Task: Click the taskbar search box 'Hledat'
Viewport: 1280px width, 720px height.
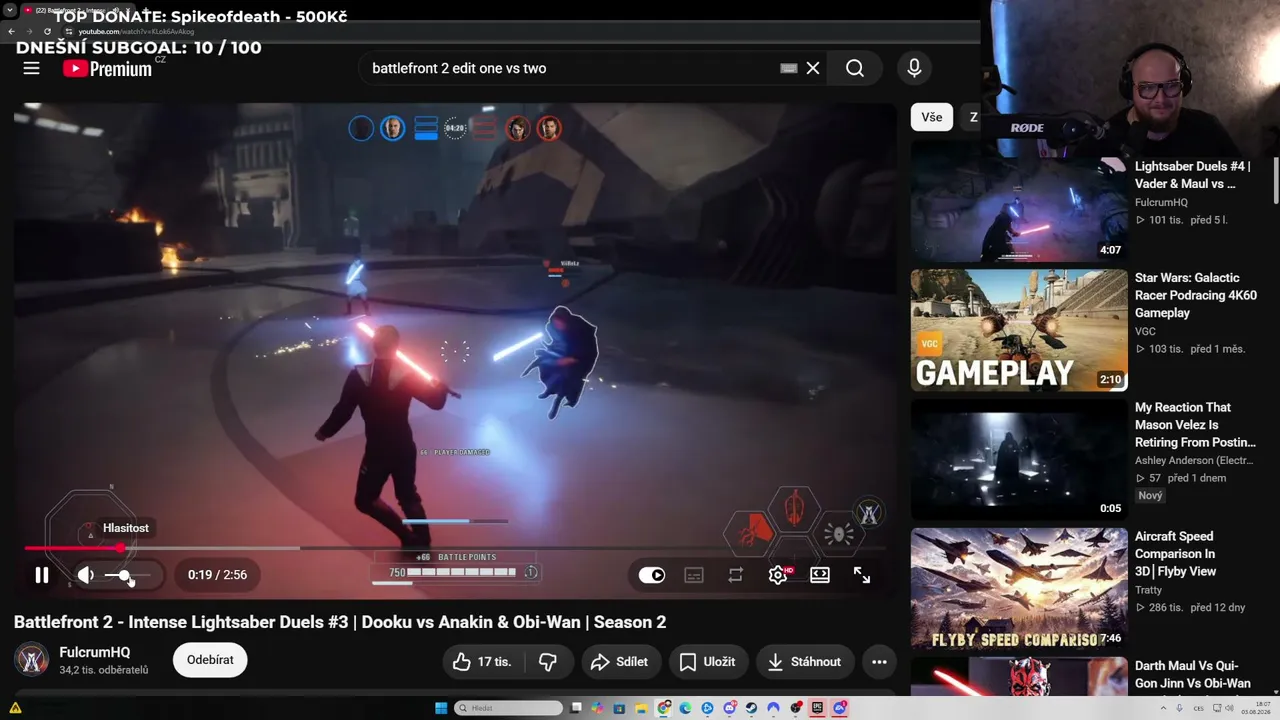Action: point(509,708)
